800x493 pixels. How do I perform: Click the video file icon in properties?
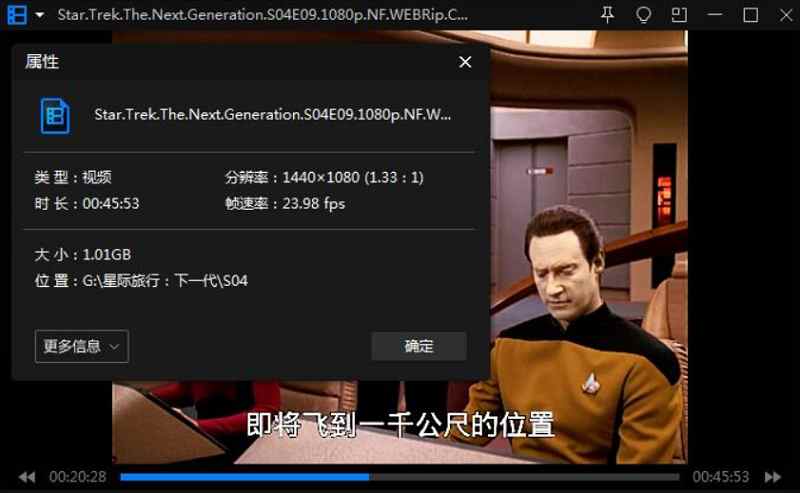tap(55, 116)
